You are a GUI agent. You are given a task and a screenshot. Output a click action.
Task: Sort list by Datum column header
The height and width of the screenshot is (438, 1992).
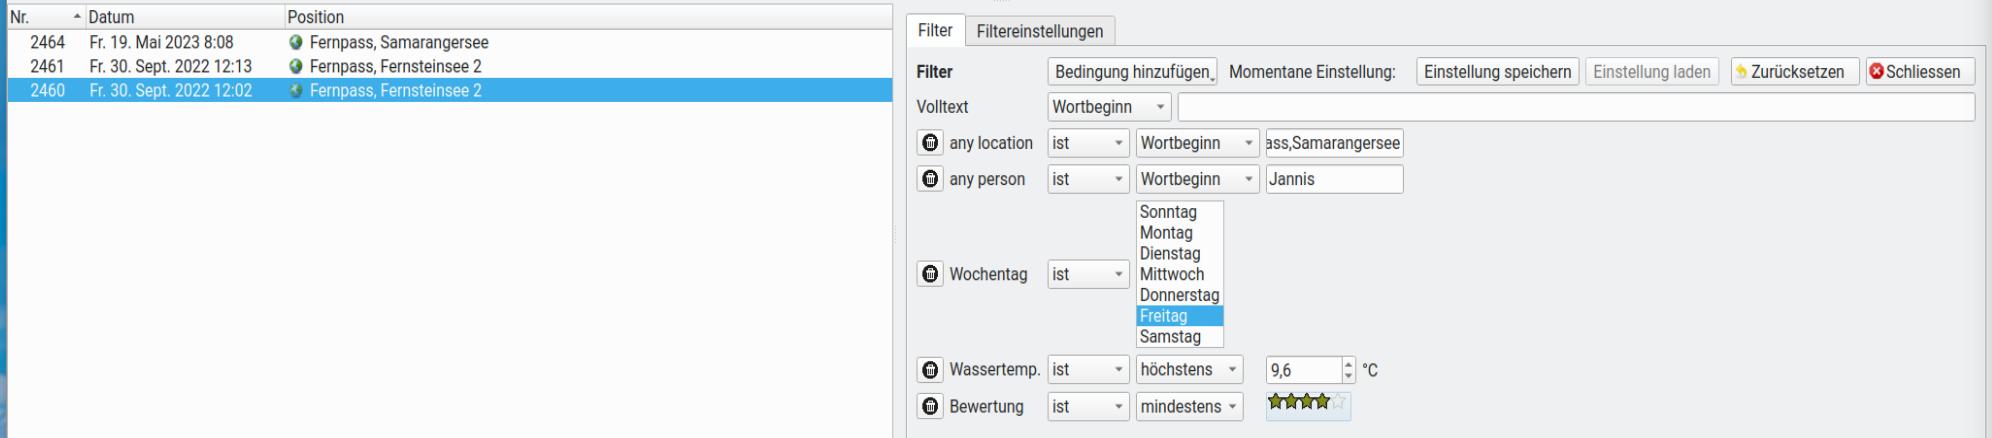pyautogui.click(x=184, y=17)
